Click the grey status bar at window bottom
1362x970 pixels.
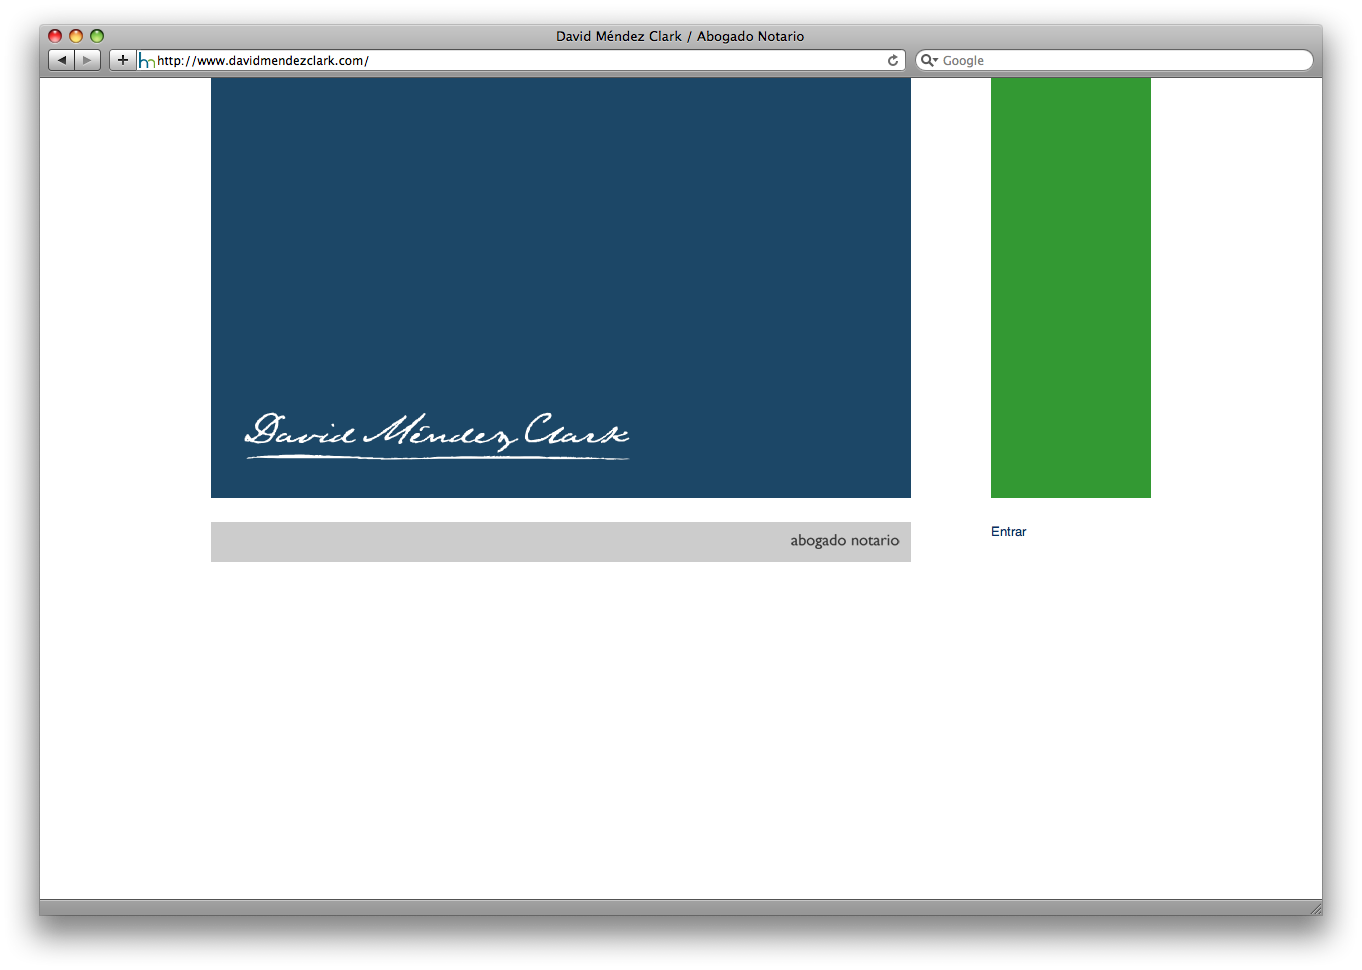point(680,907)
